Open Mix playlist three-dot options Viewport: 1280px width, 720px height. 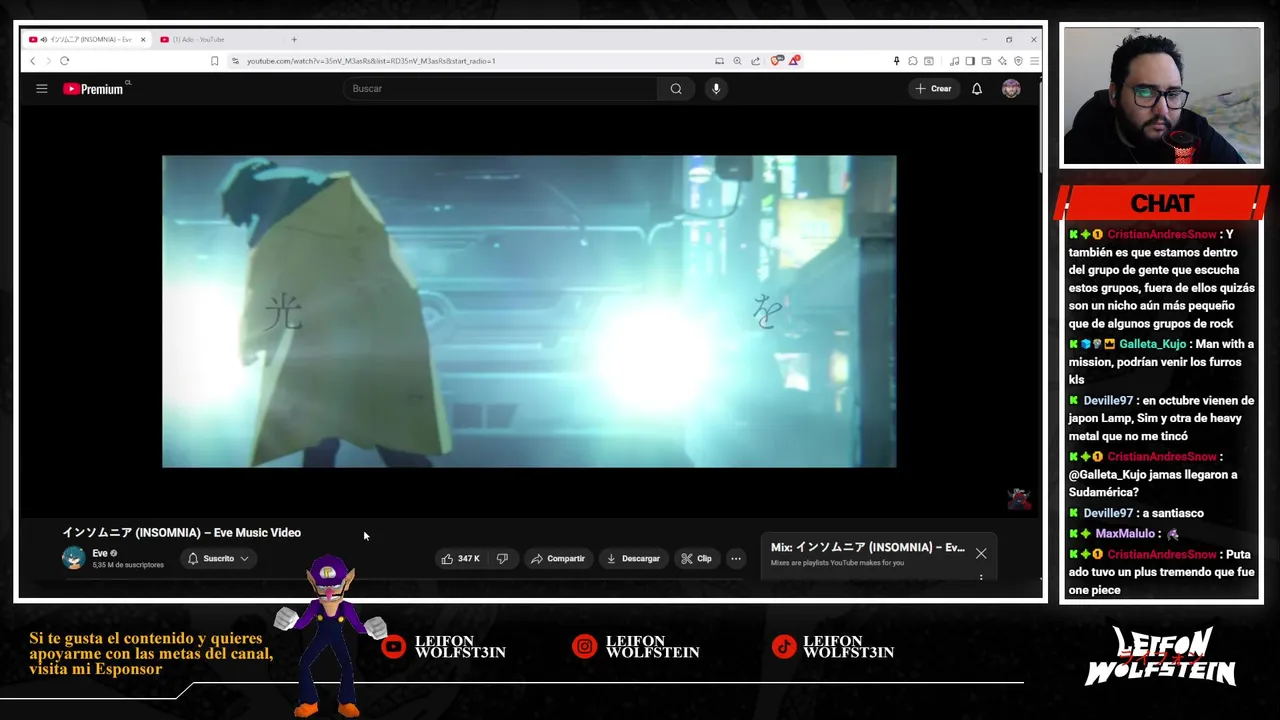tap(981, 577)
